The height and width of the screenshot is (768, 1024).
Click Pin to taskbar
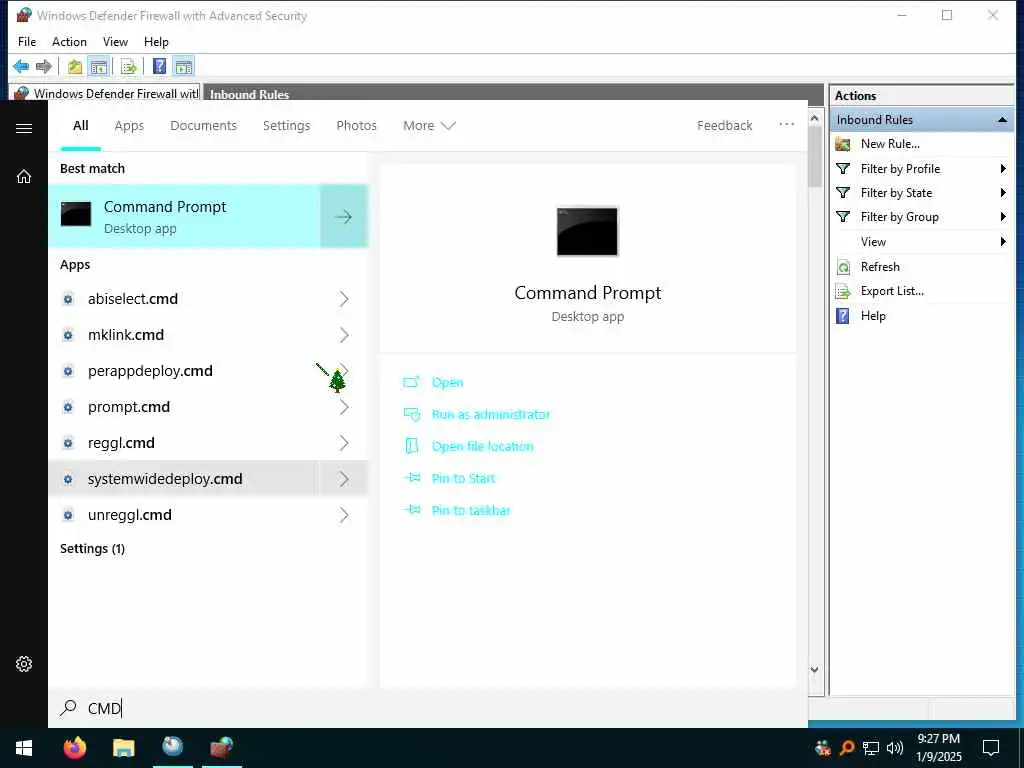[471, 511]
